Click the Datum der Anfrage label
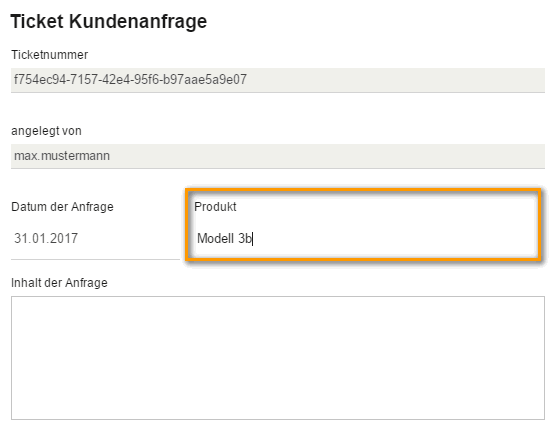 click(x=62, y=206)
